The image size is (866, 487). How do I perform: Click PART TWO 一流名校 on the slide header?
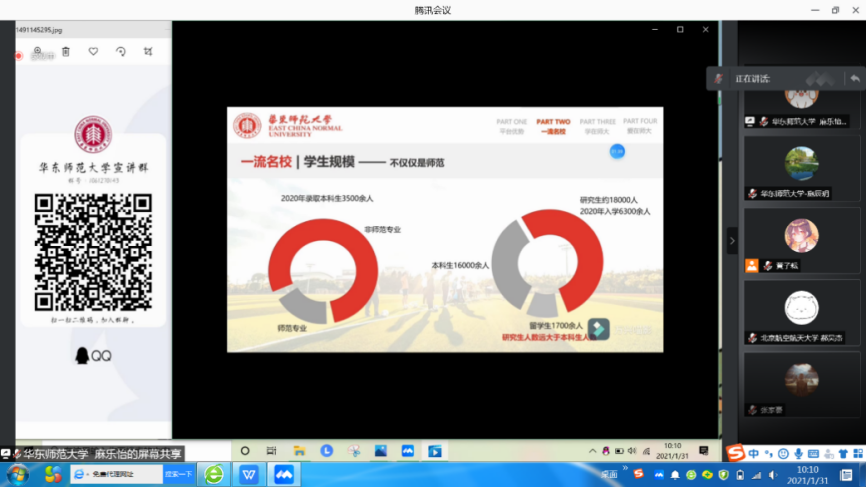553,126
